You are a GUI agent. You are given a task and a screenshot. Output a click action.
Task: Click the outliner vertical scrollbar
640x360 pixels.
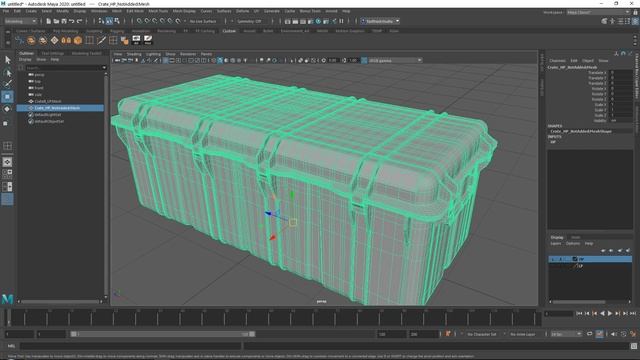(107, 186)
